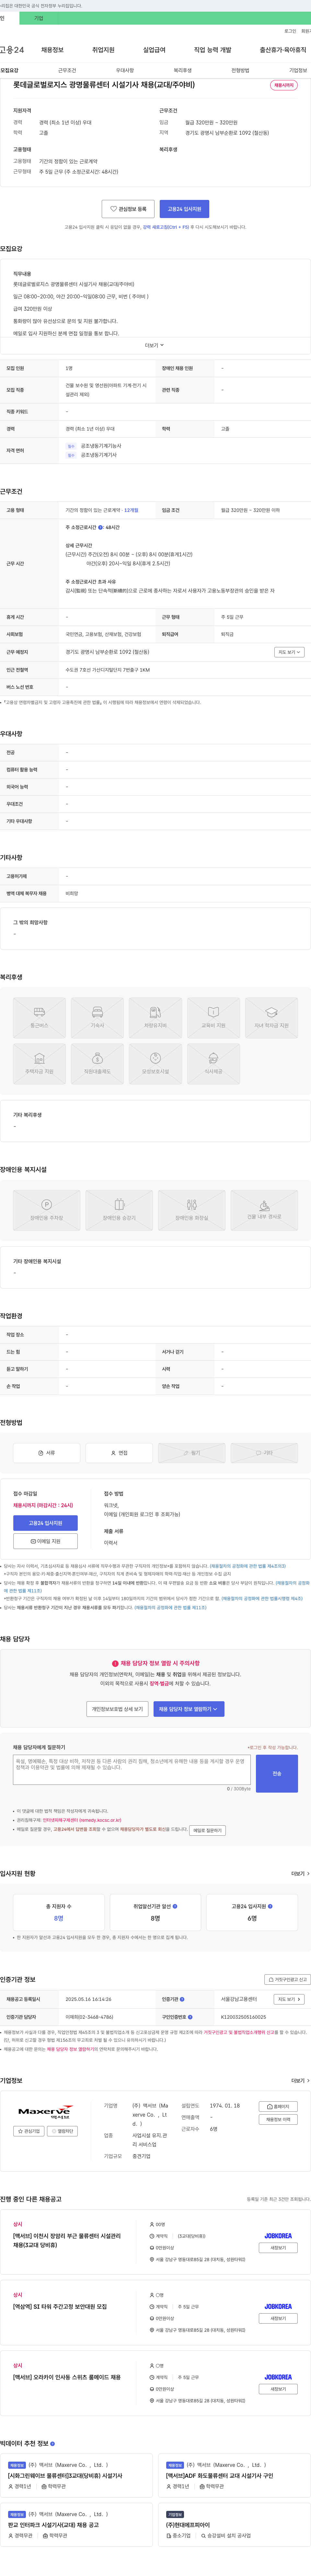
Task: Click 지도 보기 beside 서울강남고용센터
Action: [289, 1999]
